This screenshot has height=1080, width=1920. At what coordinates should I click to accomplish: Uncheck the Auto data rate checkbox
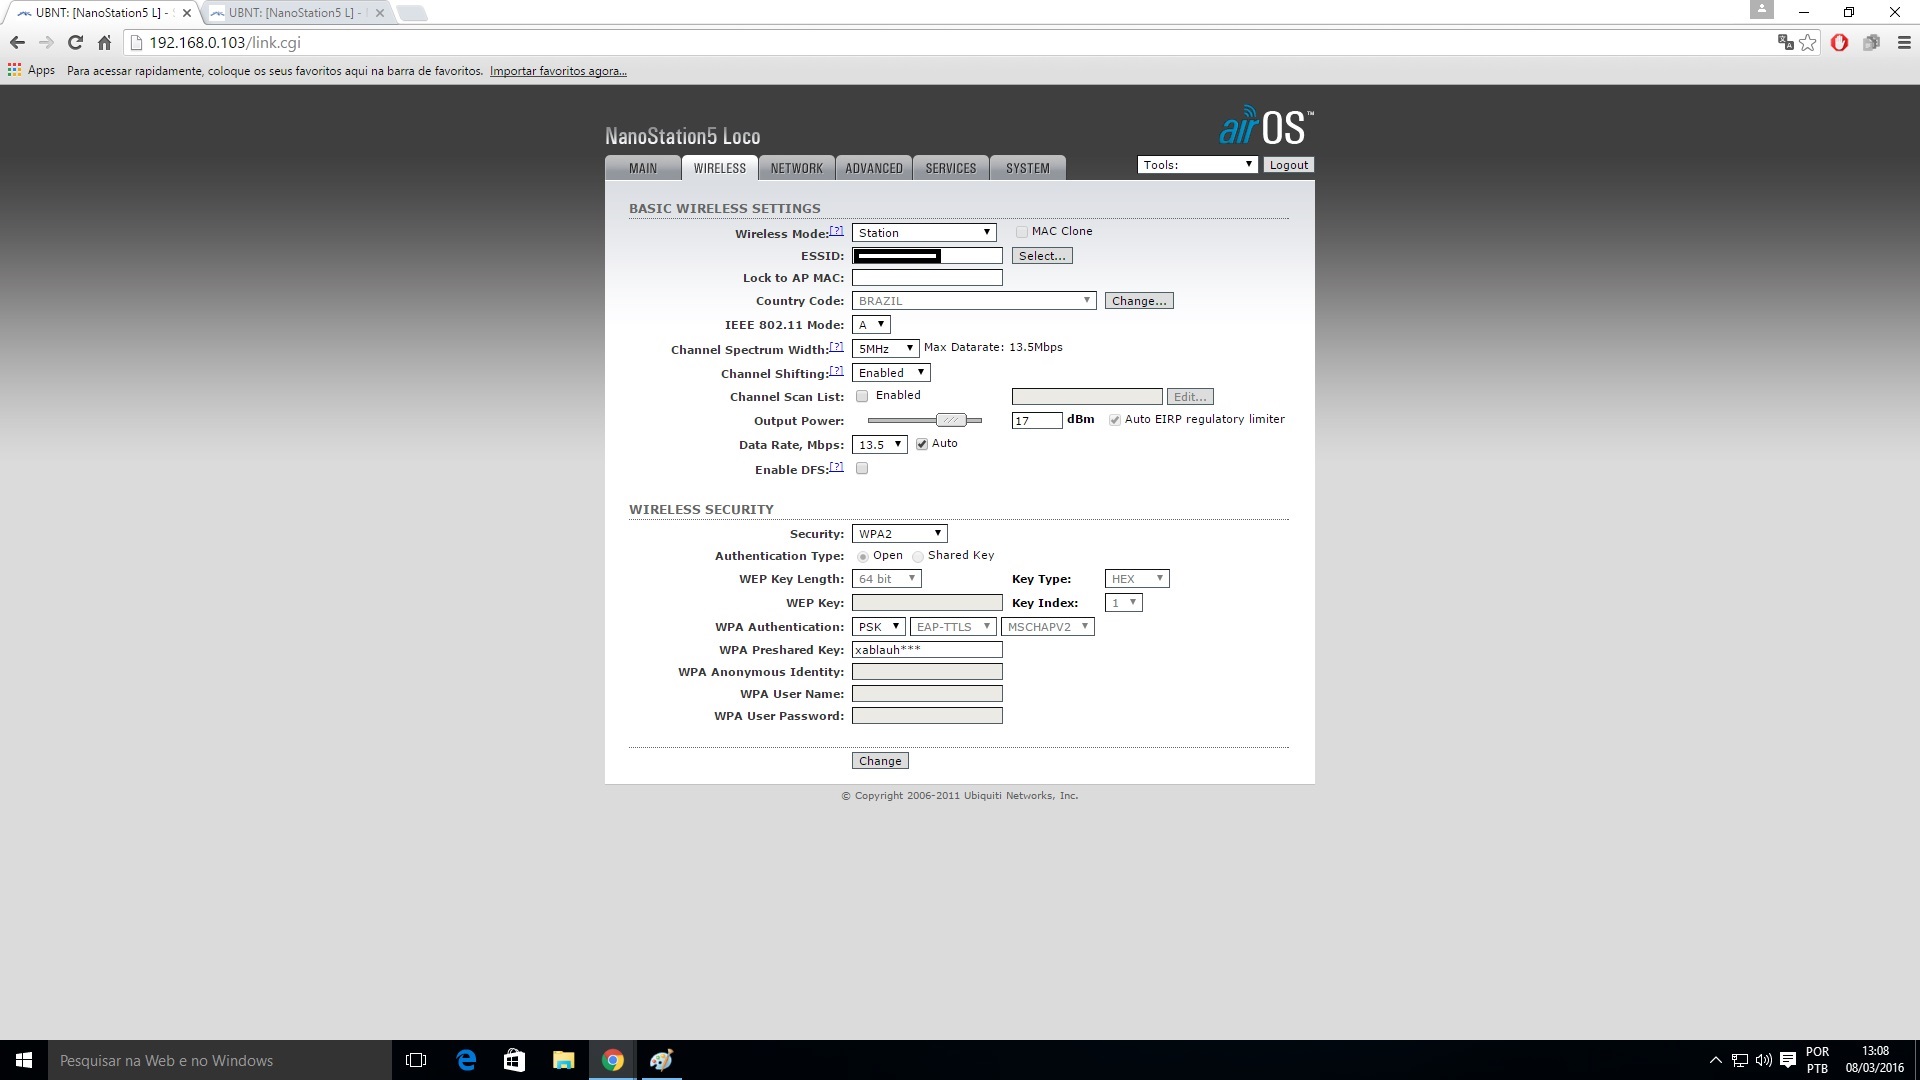[x=922, y=444]
